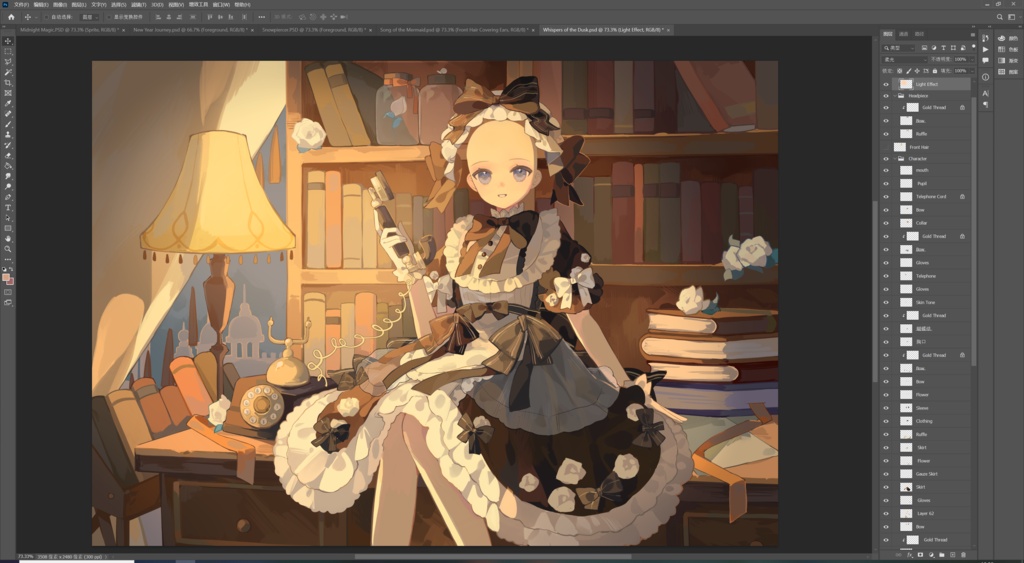Click the Create new layer icon
This screenshot has height=563, width=1024.
pos(952,555)
